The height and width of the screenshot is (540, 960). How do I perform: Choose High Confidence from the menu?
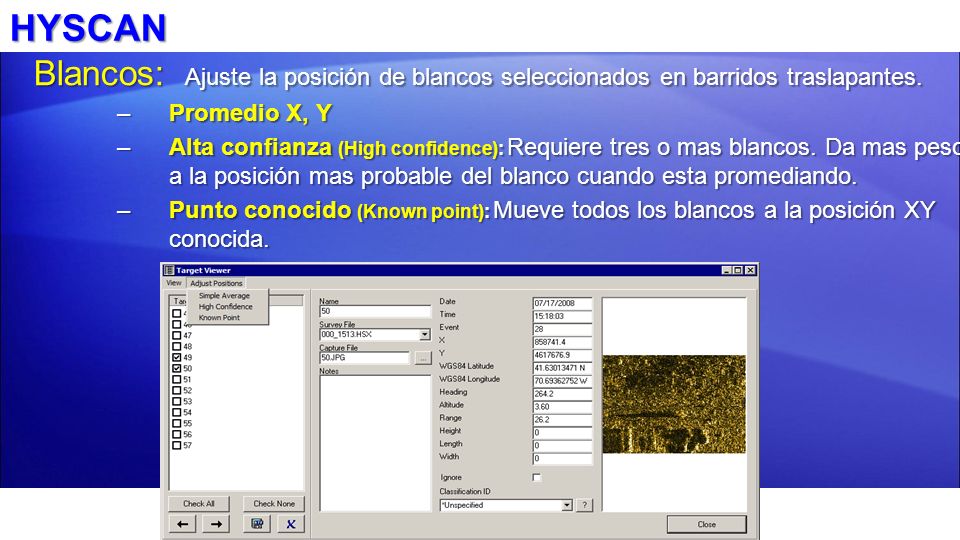[x=225, y=307]
